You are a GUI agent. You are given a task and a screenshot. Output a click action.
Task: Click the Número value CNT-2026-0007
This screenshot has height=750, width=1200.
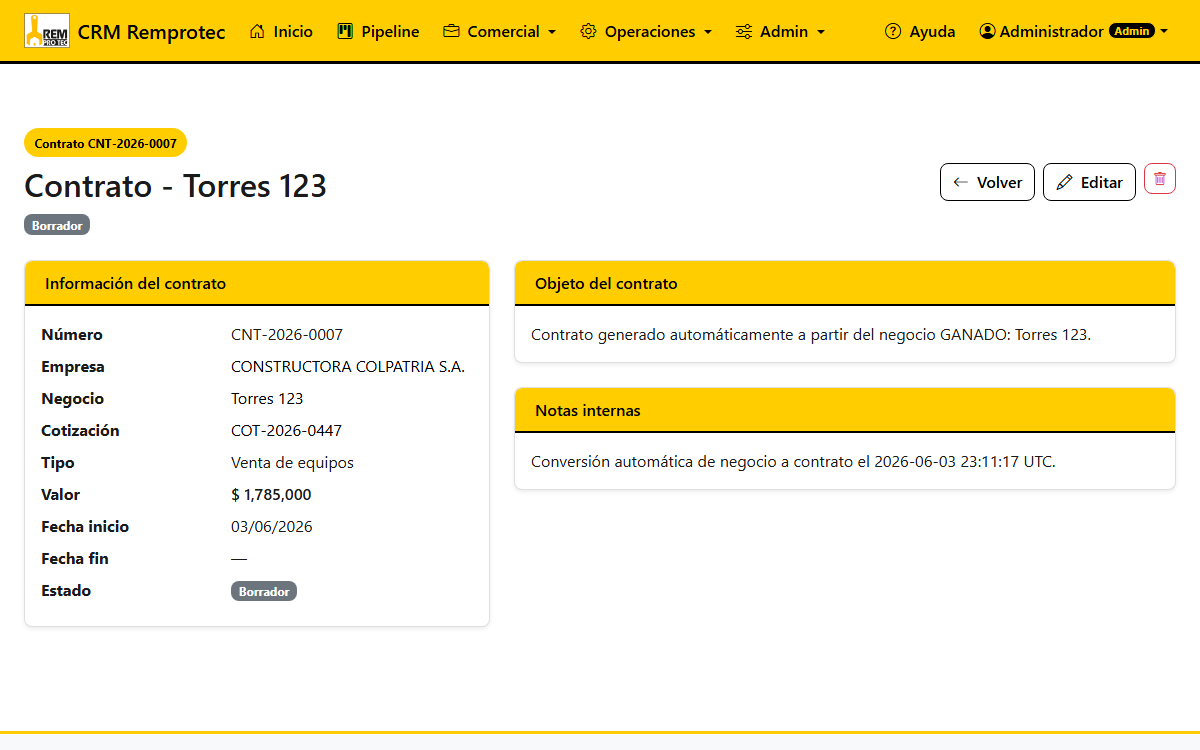click(287, 335)
